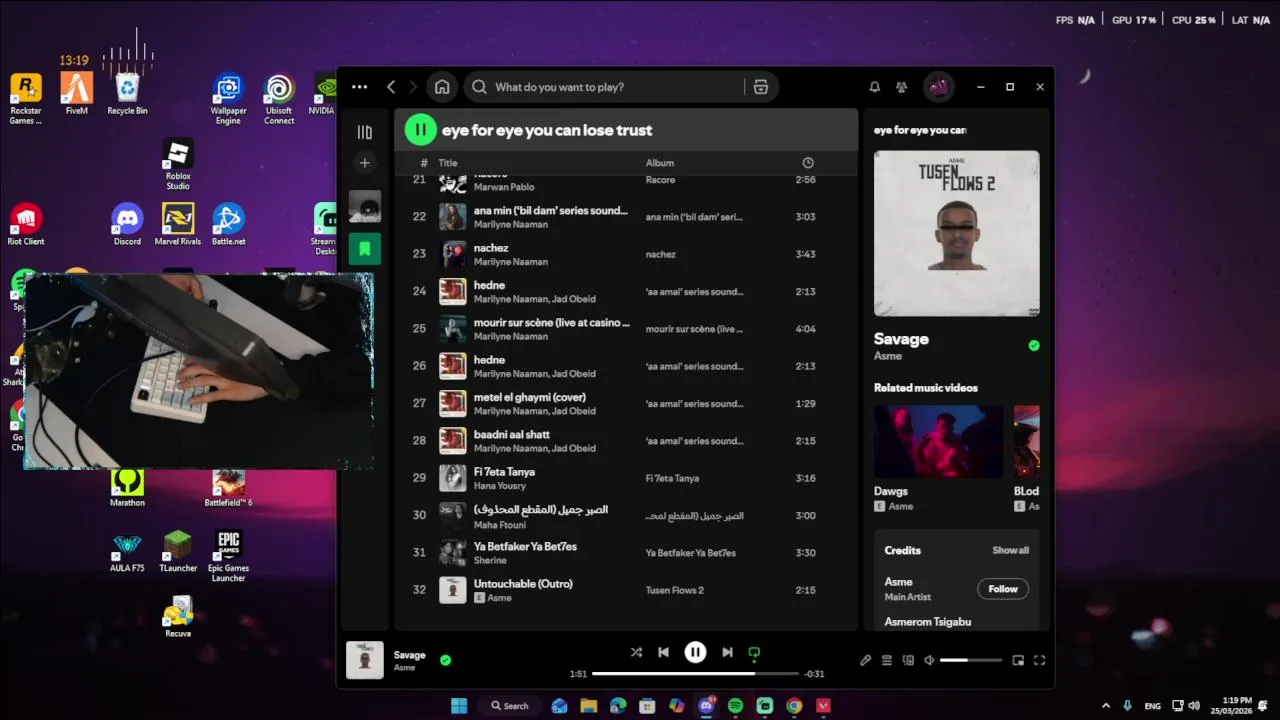Adjust the volume slider
1280x720 pixels.
[970, 660]
